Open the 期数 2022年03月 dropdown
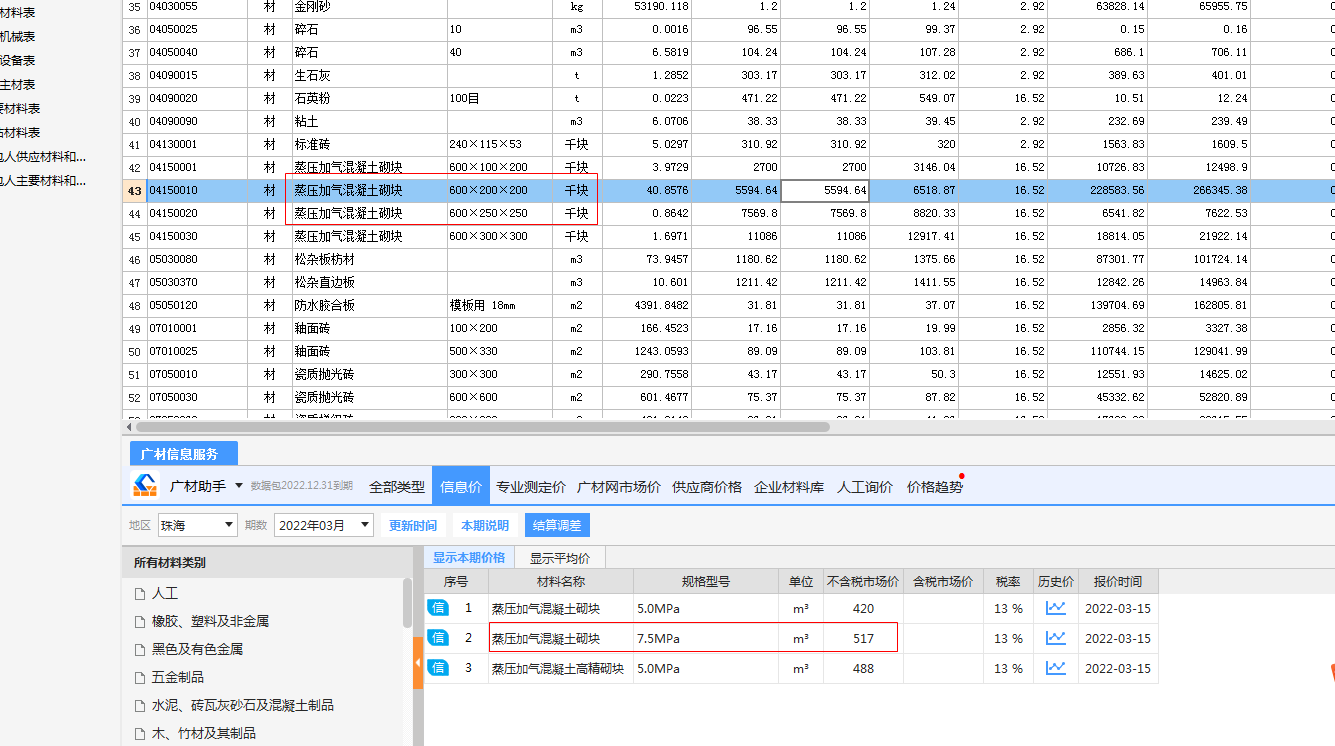Screen dimensions: 1335x746 coord(324,525)
